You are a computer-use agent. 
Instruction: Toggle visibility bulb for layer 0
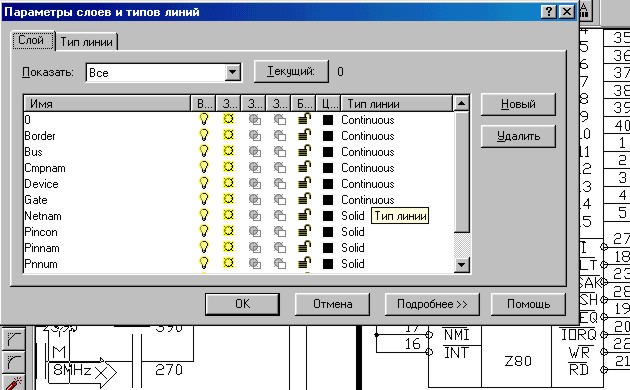coord(204,119)
